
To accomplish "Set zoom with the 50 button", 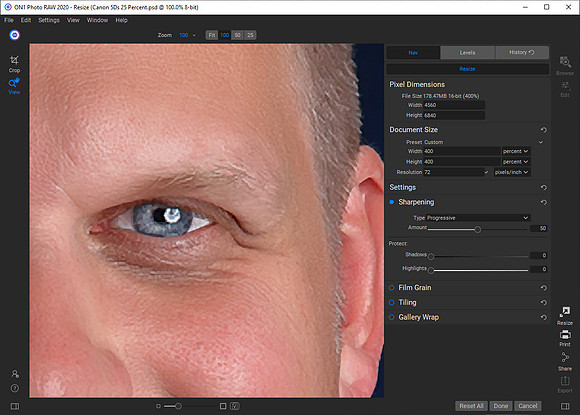I will [237, 35].
